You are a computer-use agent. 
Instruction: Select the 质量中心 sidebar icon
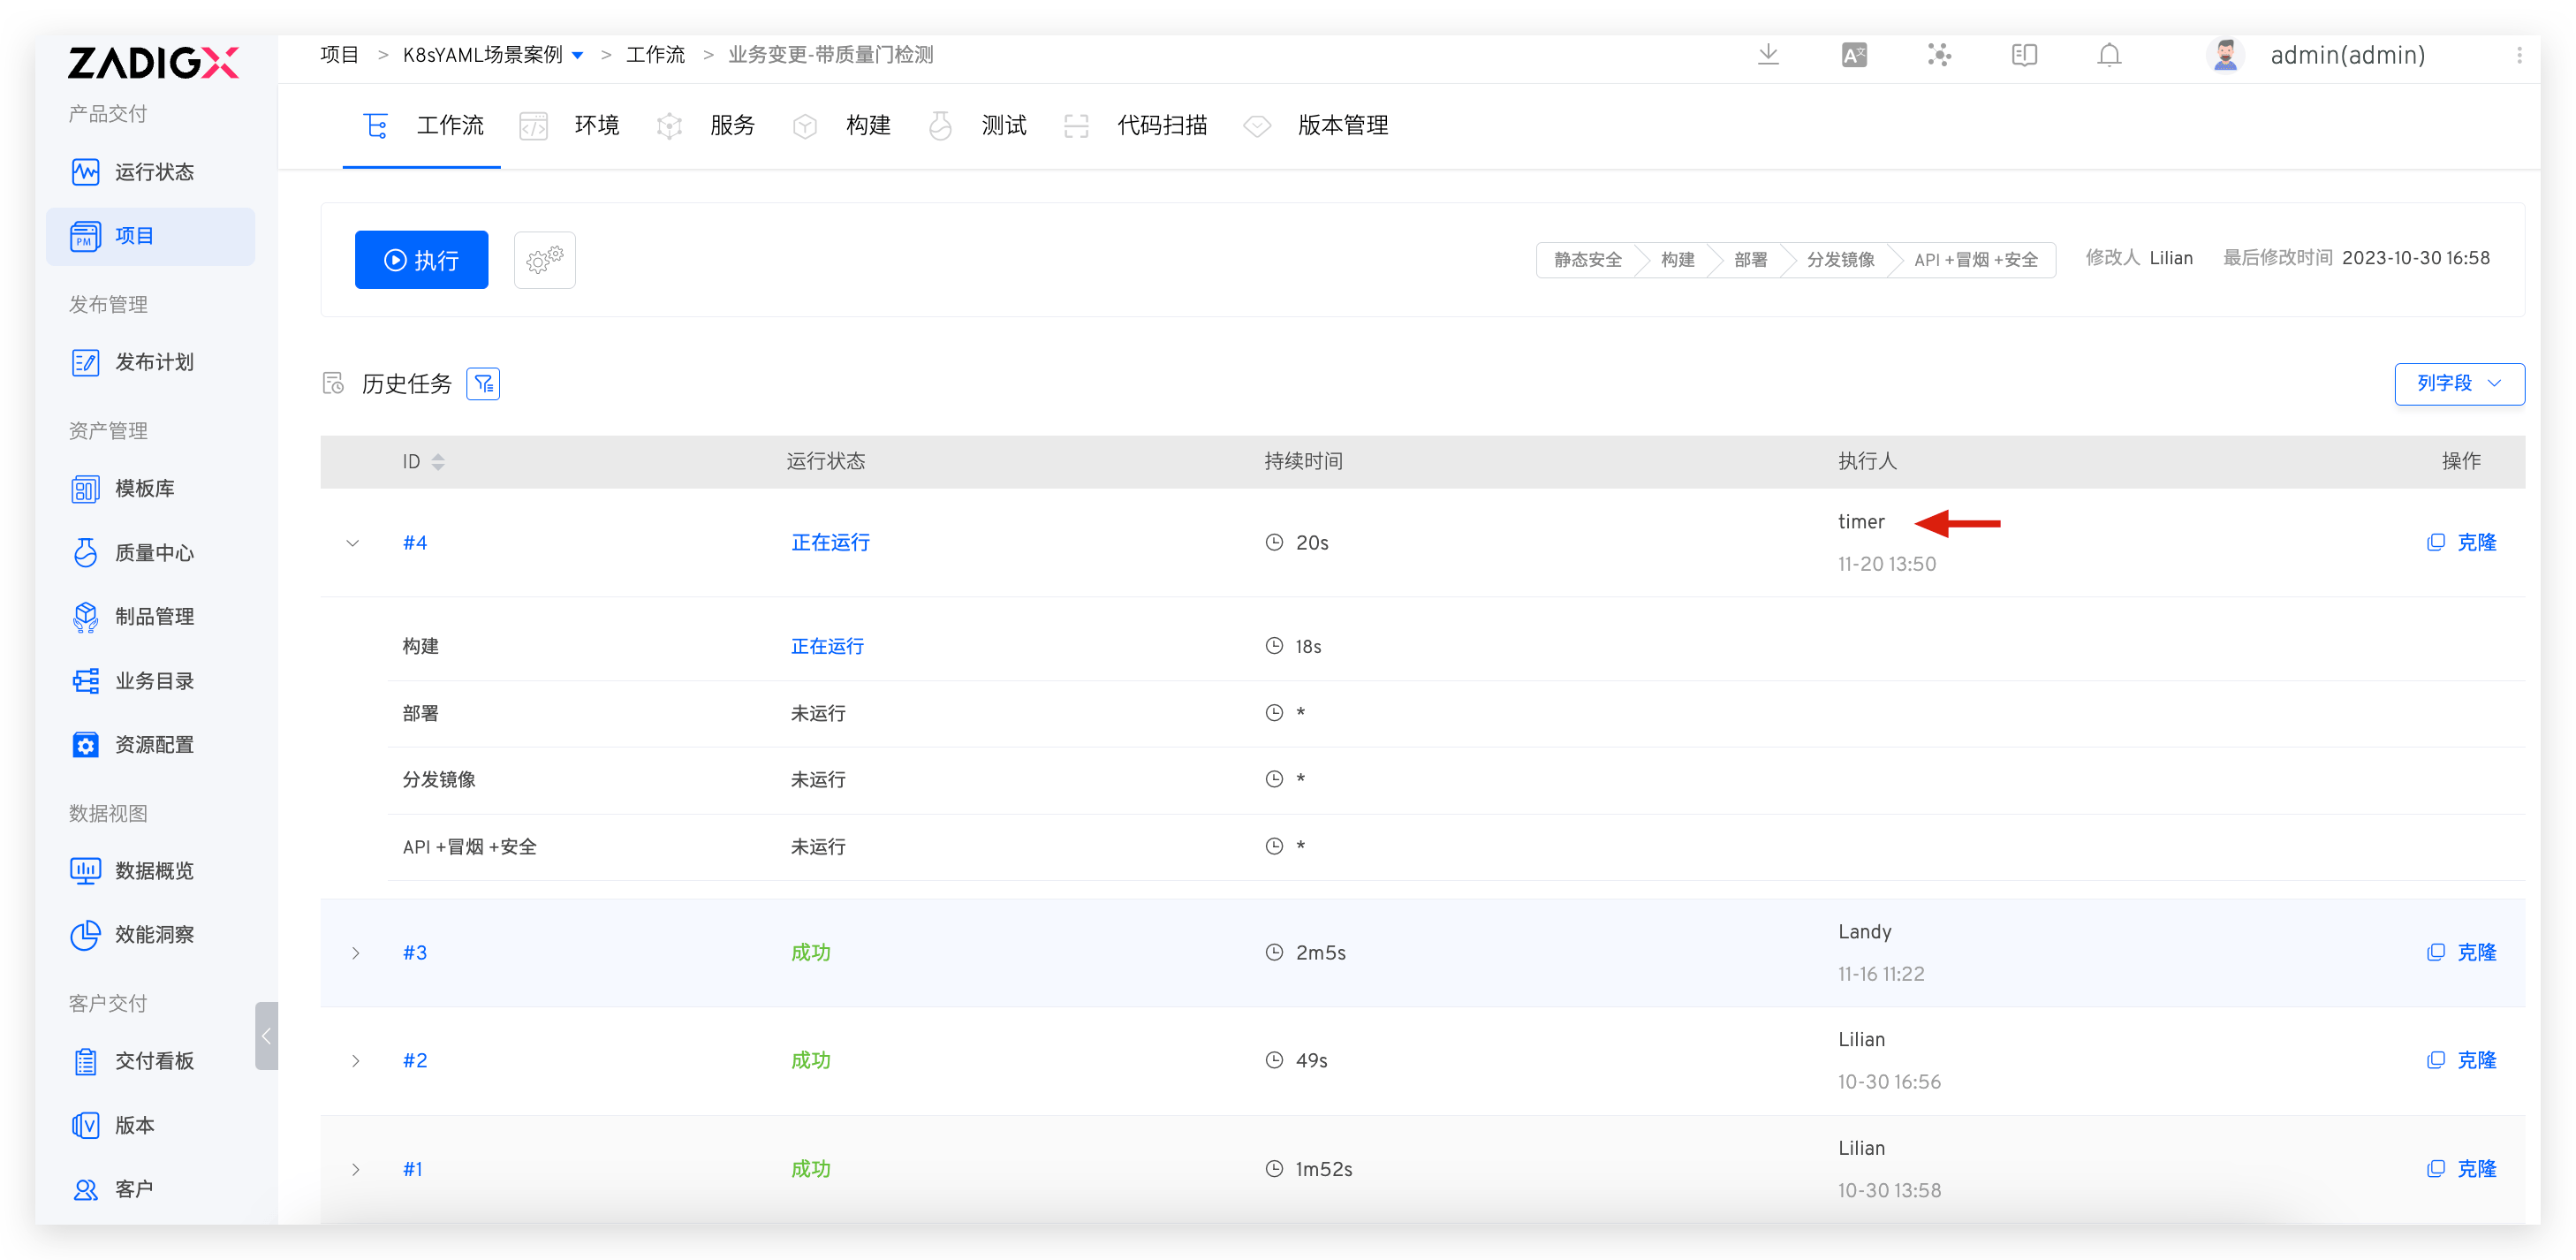[86, 552]
